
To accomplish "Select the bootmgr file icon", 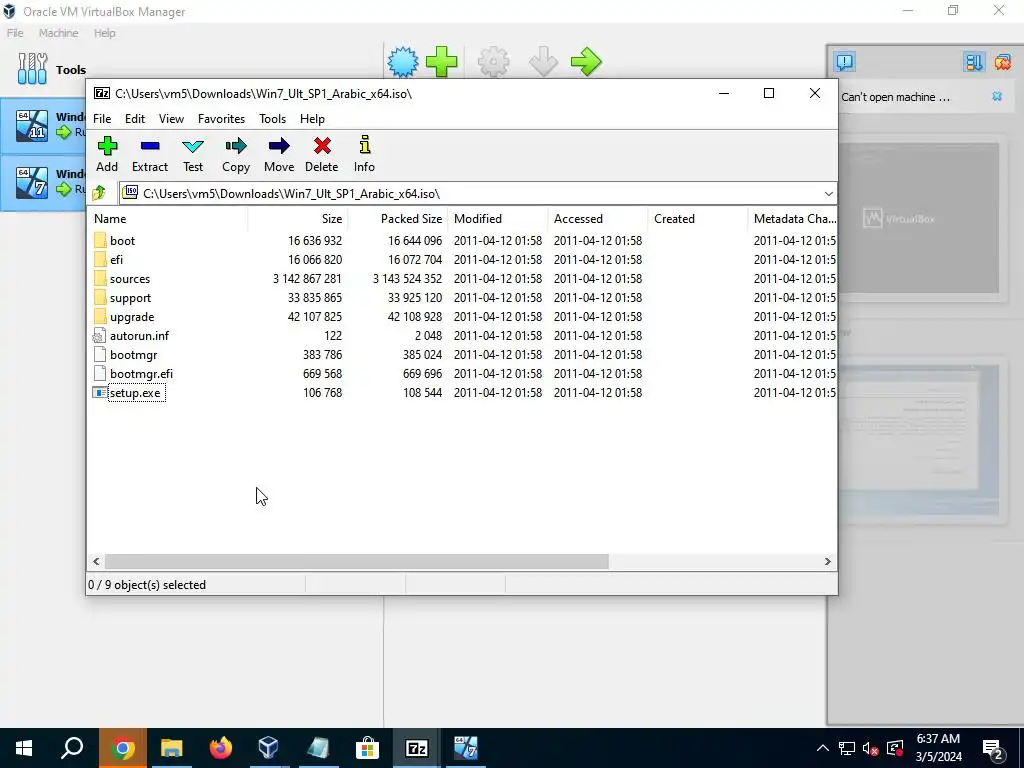I will pos(99,355).
